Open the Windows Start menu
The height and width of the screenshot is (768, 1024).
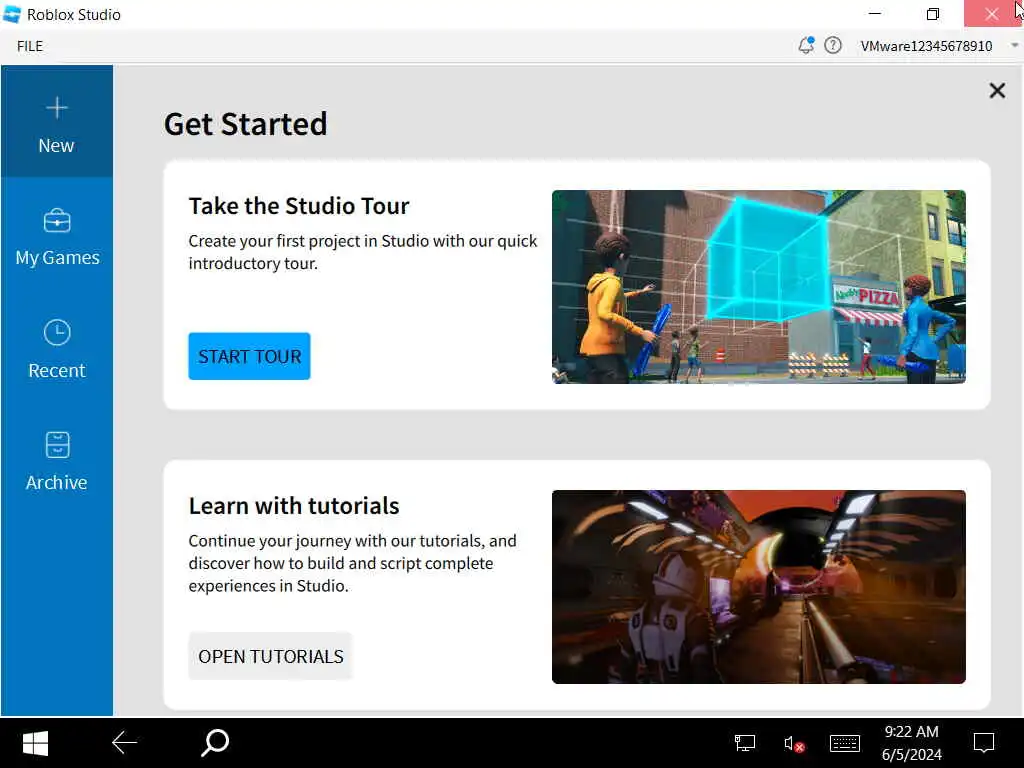(x=35, y=743)
